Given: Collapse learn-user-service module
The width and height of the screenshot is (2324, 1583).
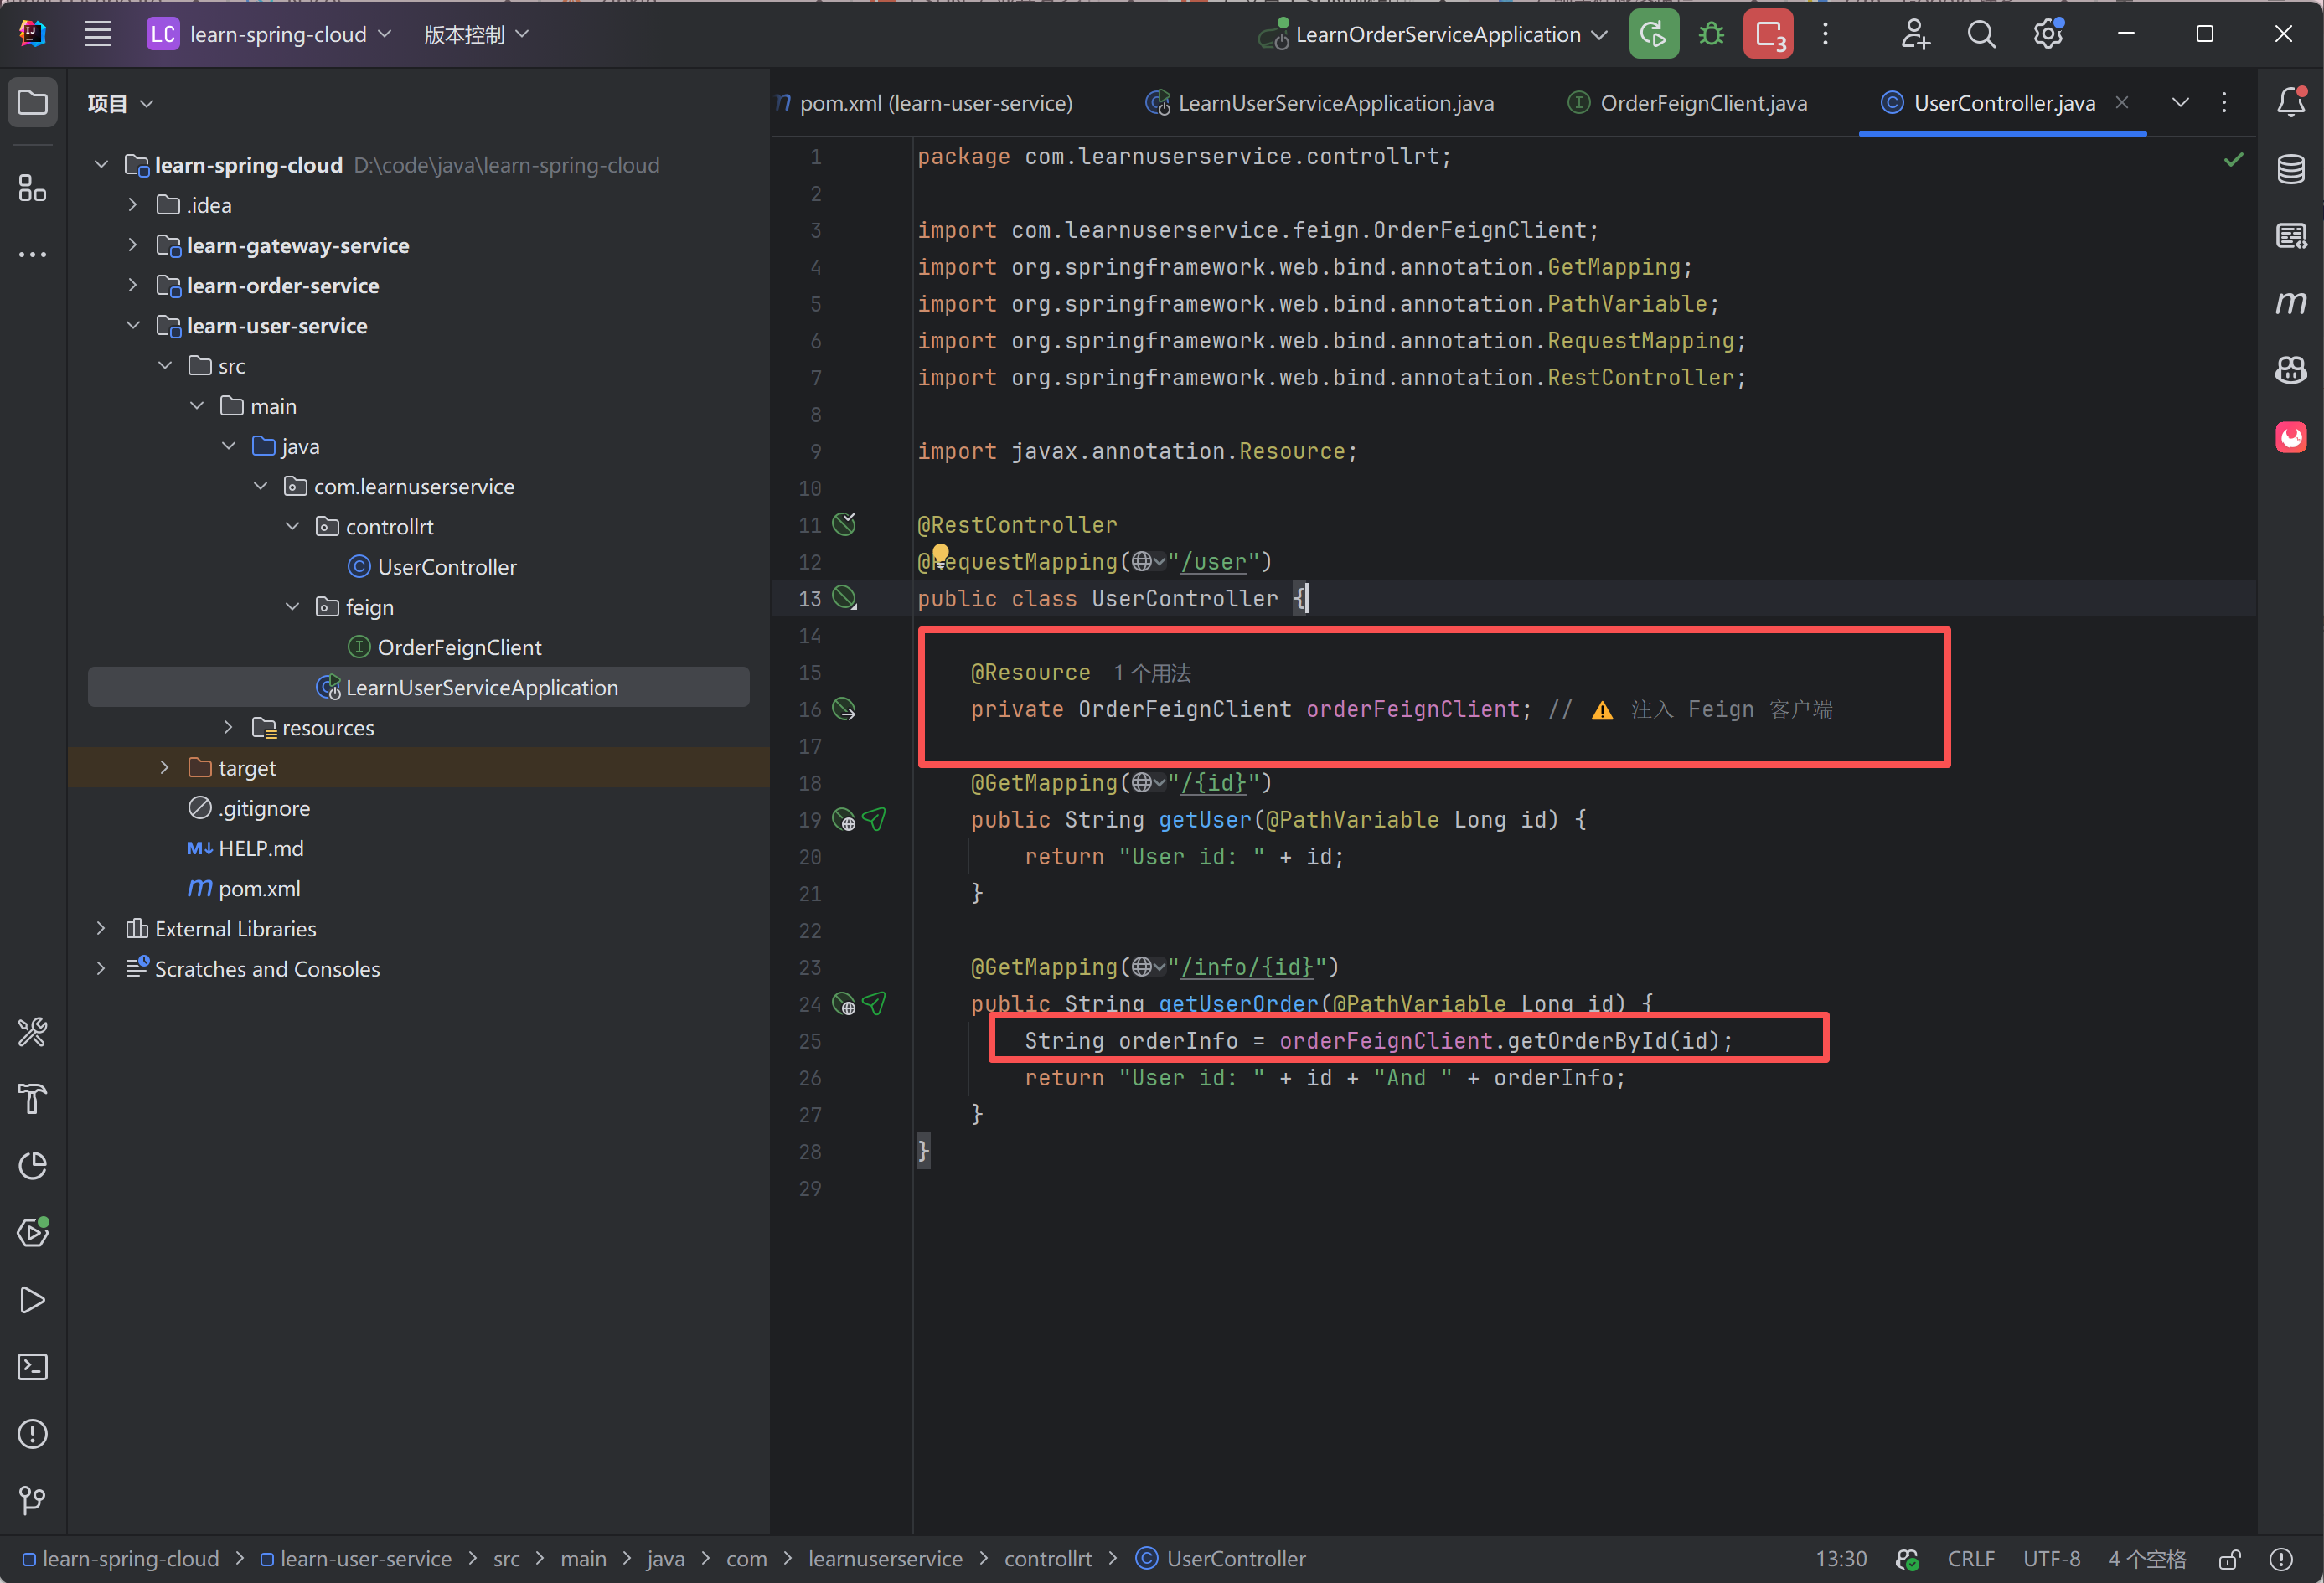Looking at the screenshot, I should 132,325.
